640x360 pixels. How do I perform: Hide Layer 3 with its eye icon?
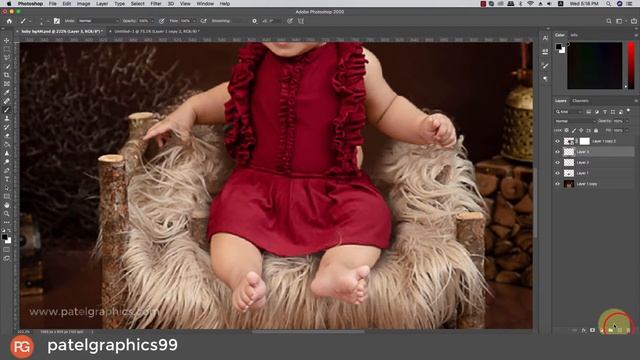(x=558, y=152)
